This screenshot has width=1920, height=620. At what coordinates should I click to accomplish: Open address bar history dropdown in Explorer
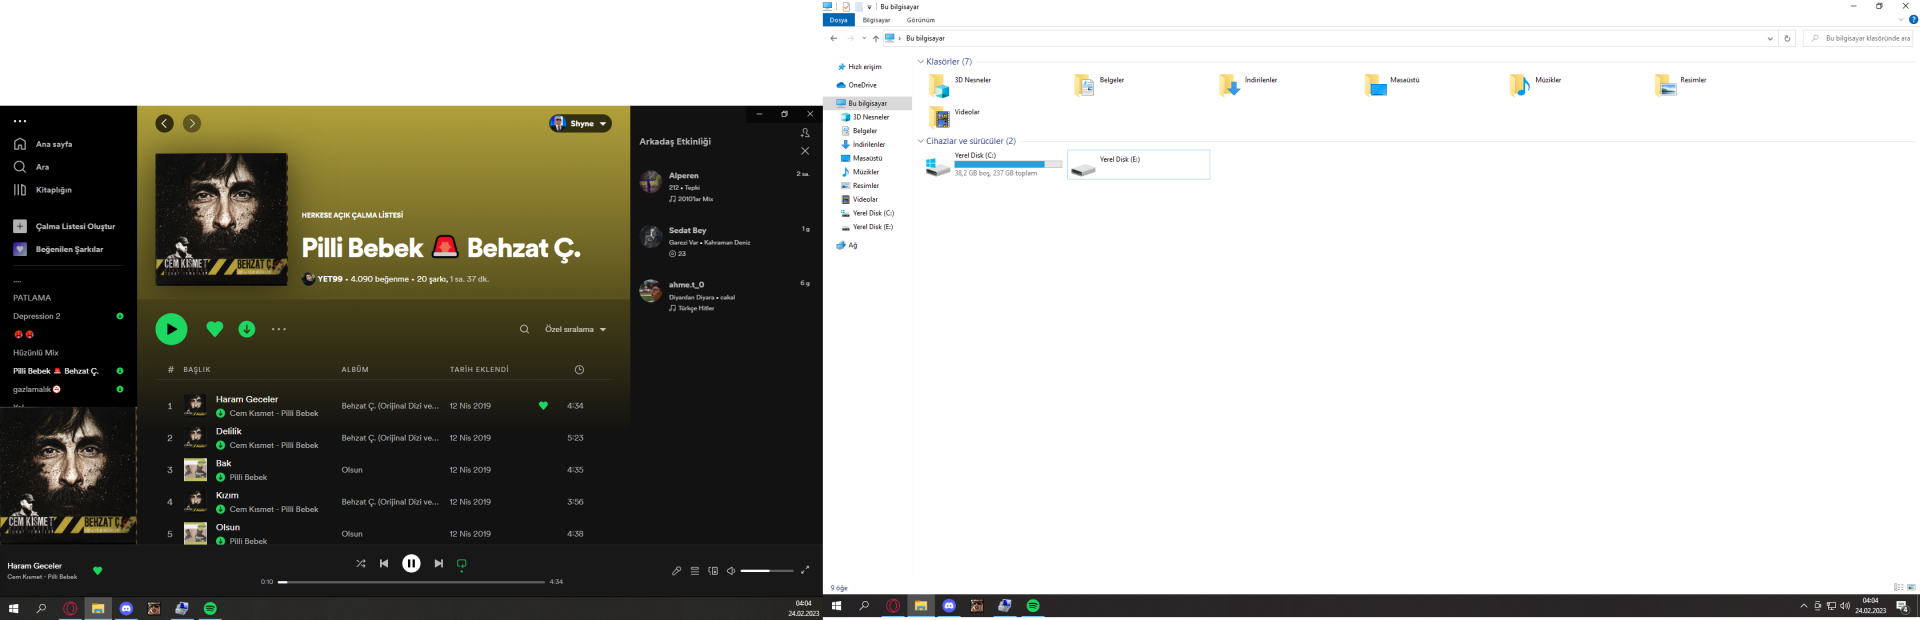click(1770, 38)
